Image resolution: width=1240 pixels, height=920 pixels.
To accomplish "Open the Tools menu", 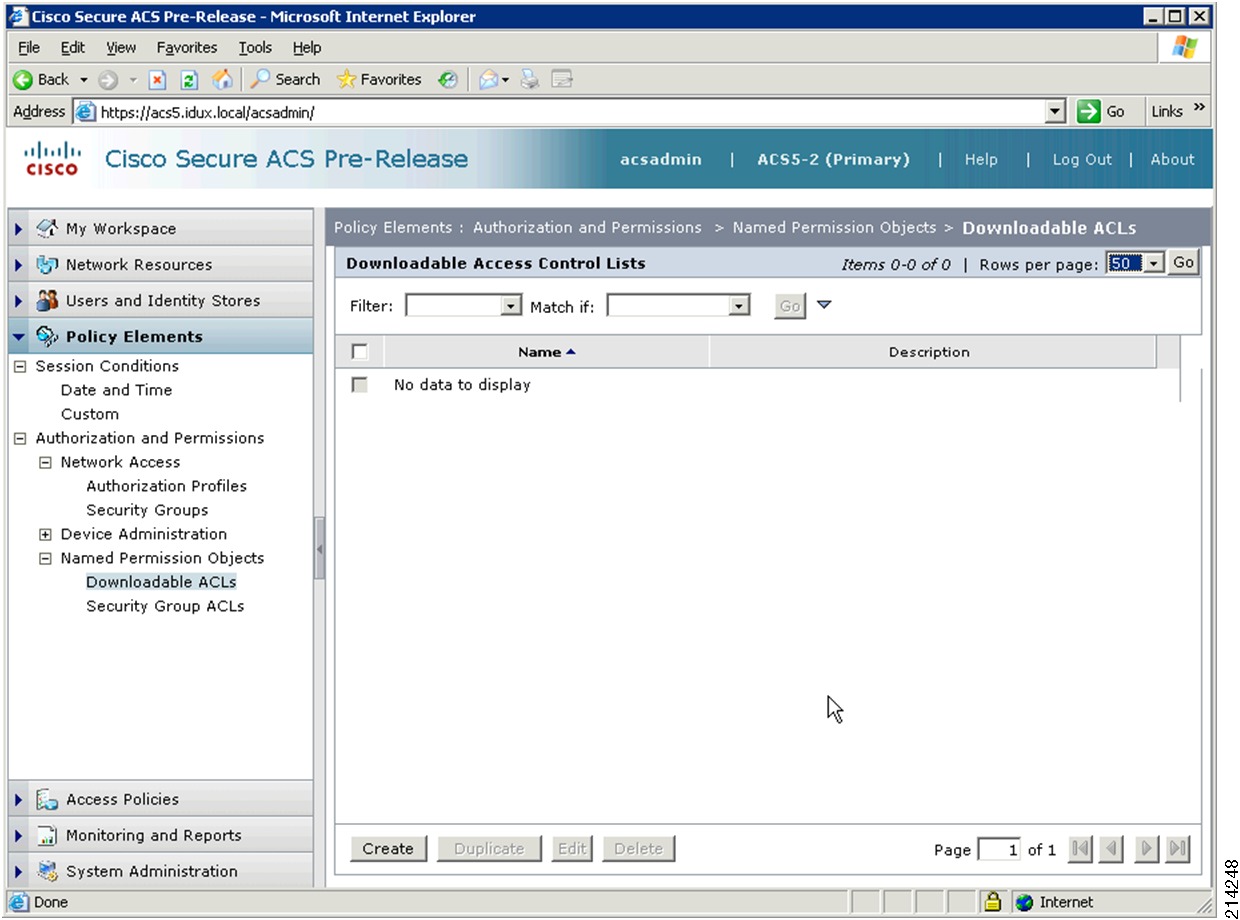I will [255, 47].
